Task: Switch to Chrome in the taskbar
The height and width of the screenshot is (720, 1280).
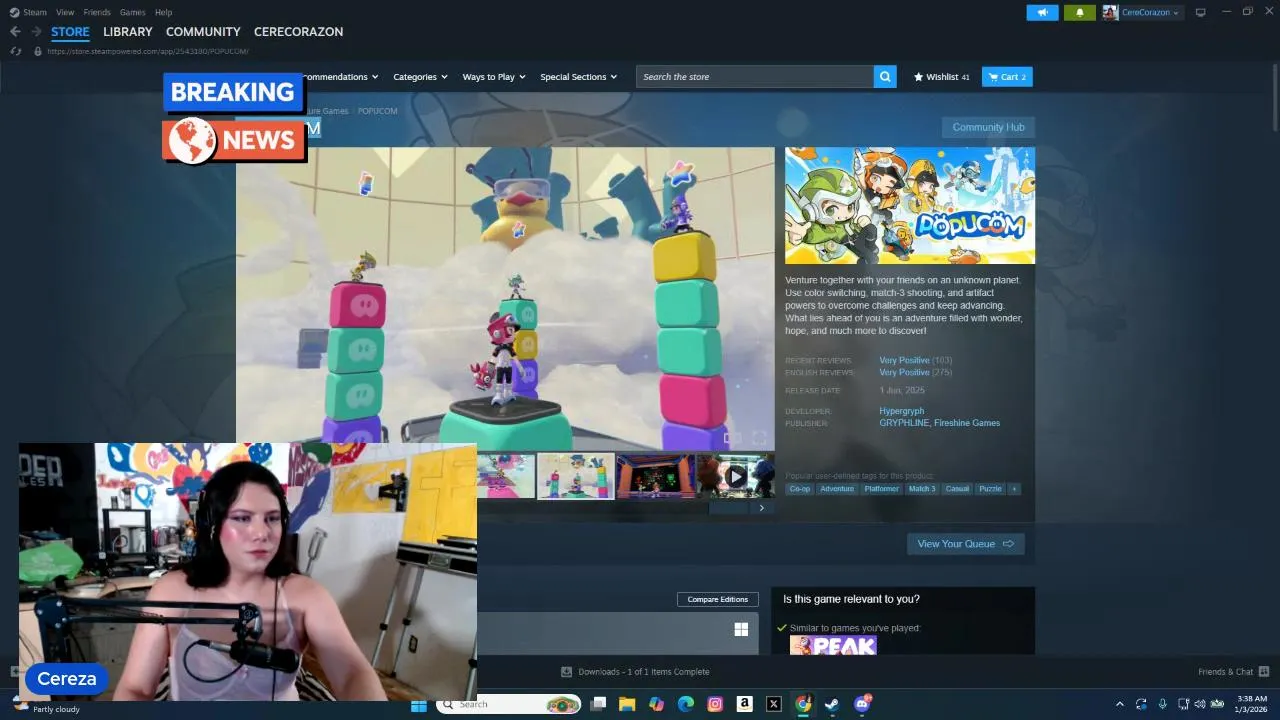Action: (x=803, y=704)
